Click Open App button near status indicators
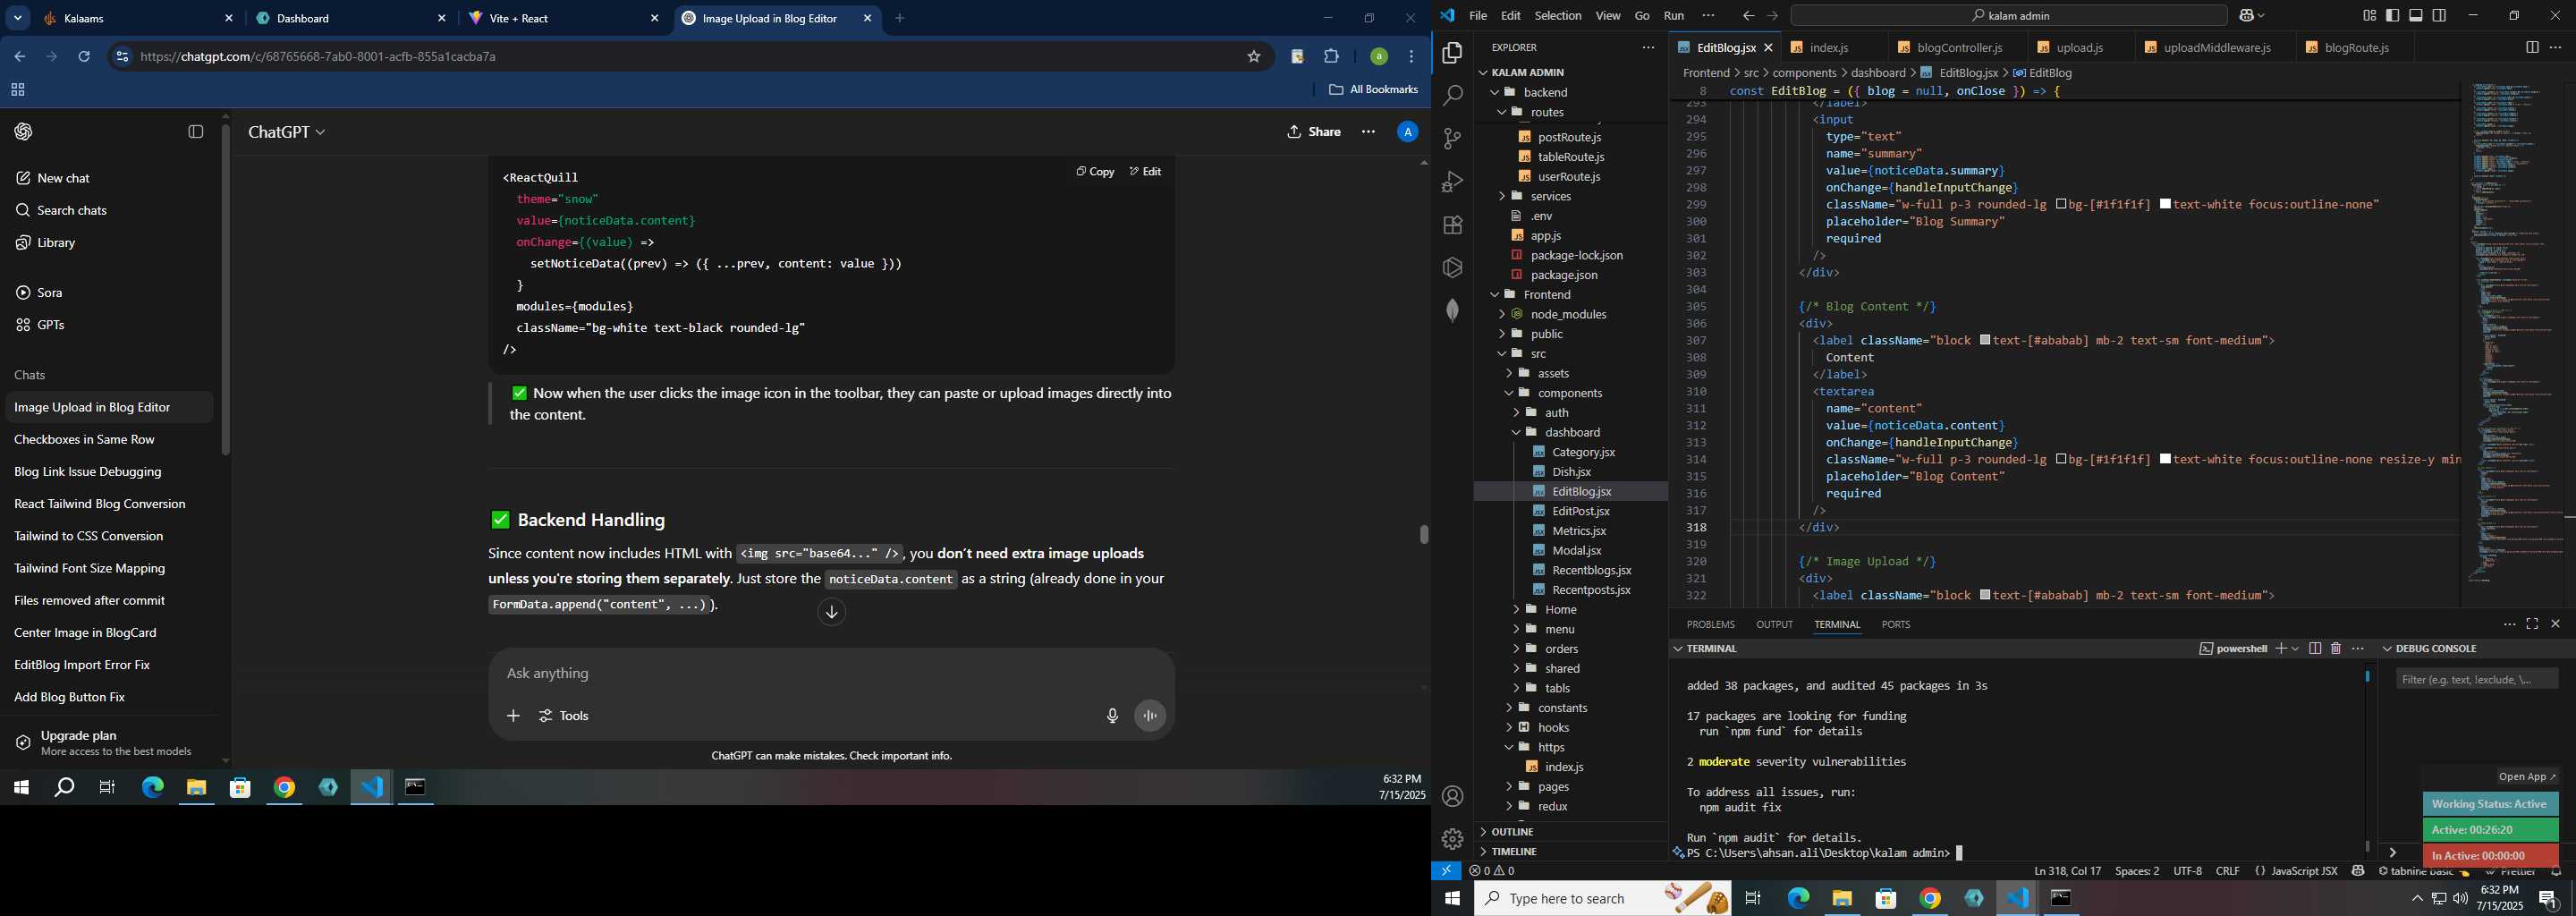This screenshot has width=2576, height=916. (2527, 777)
